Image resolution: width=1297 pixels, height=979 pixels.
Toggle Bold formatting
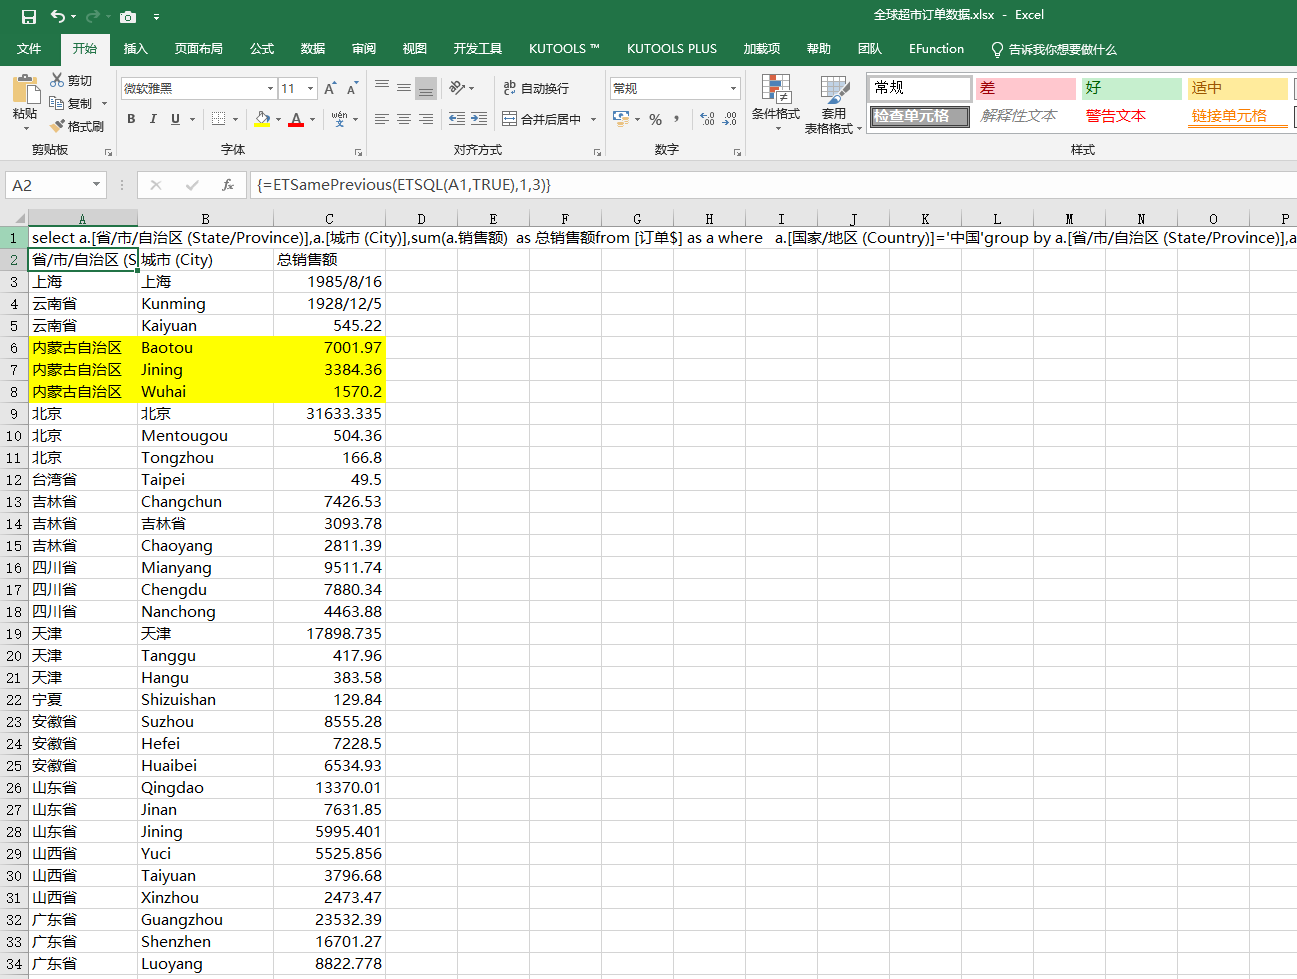[x=131, y=119]
